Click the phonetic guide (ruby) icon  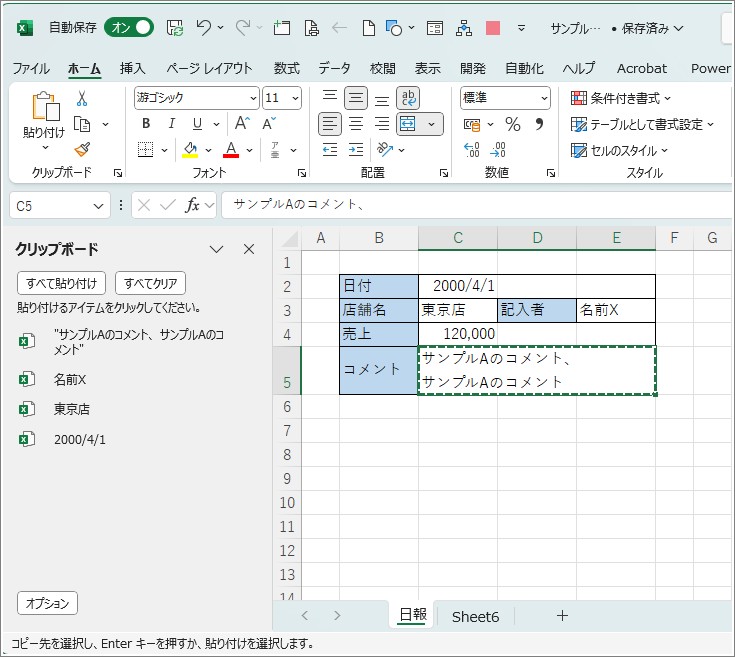point(275,150)
